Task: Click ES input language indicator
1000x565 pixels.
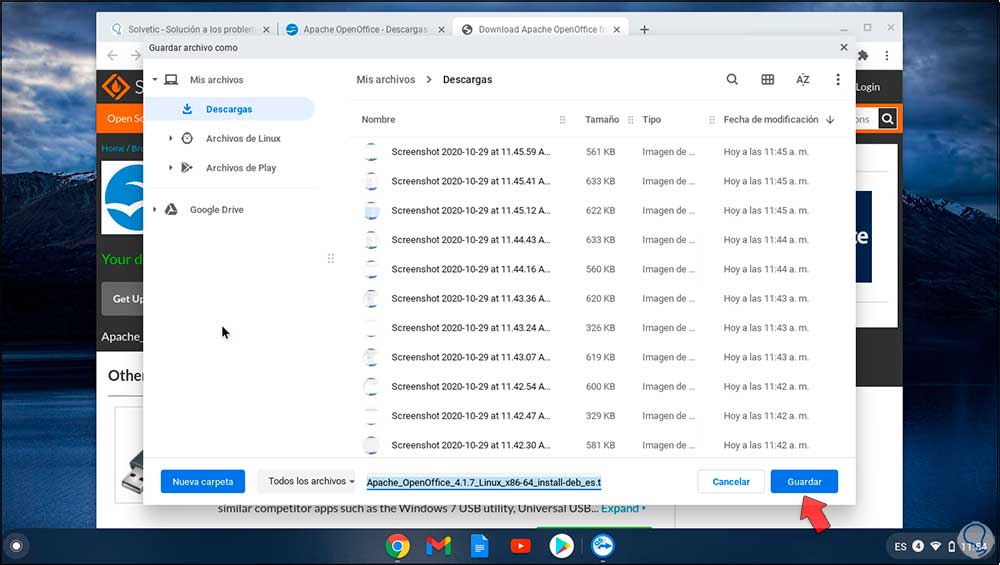Action: tap(901, 547)
